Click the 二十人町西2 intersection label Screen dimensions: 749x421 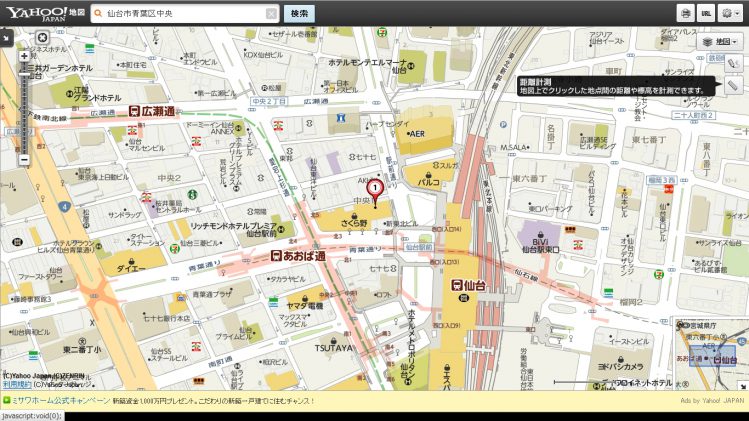694,115
